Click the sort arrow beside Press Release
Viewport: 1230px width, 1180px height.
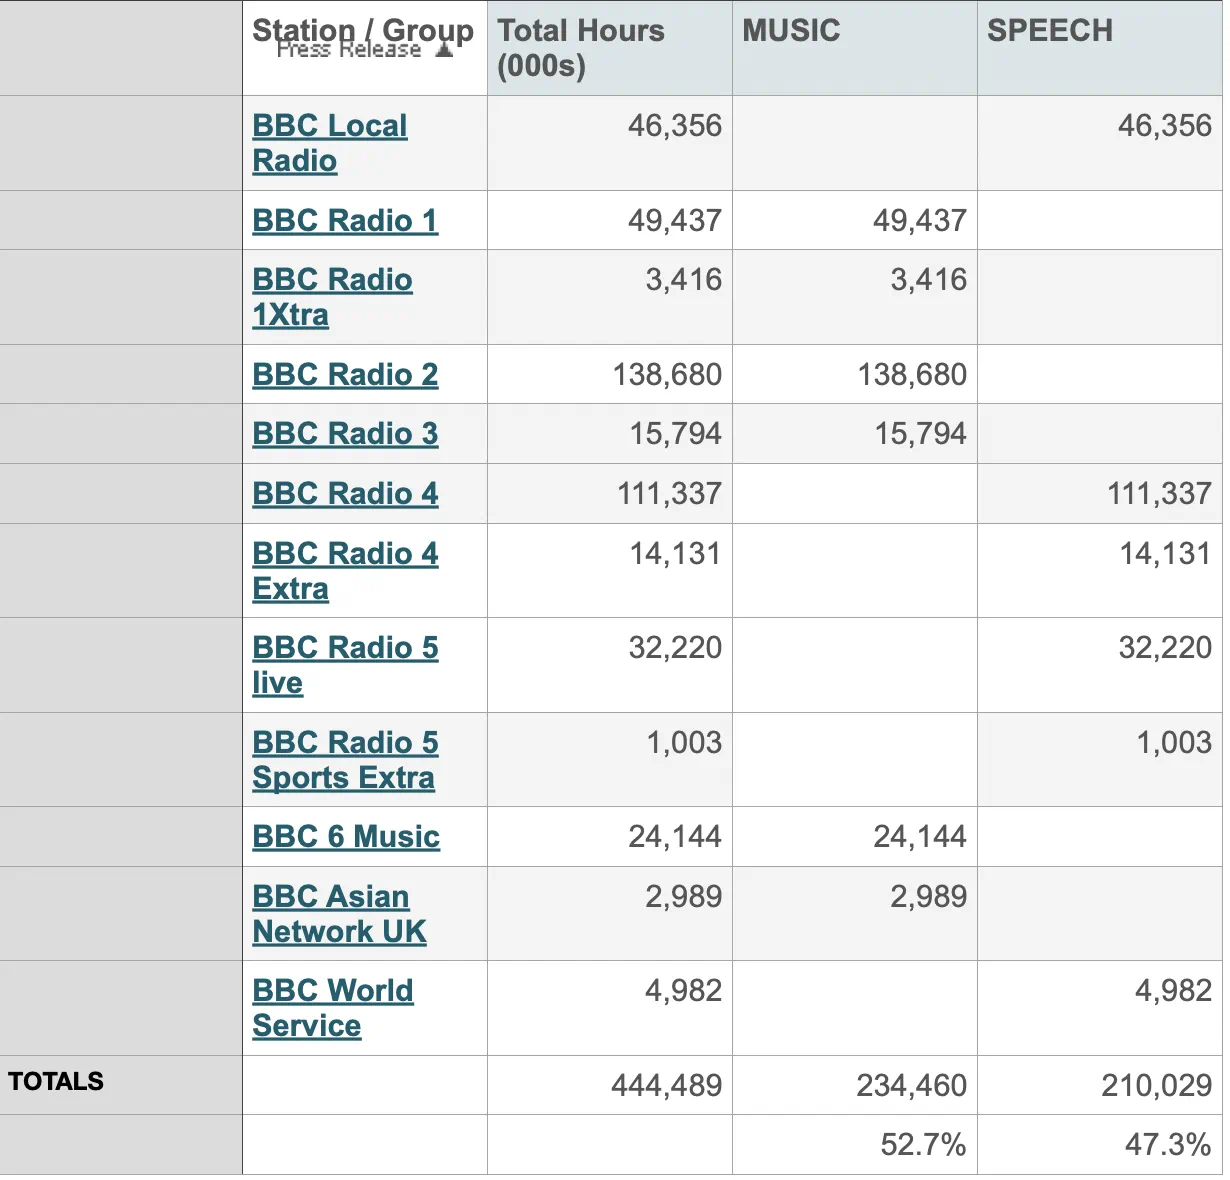click(444, 50)
